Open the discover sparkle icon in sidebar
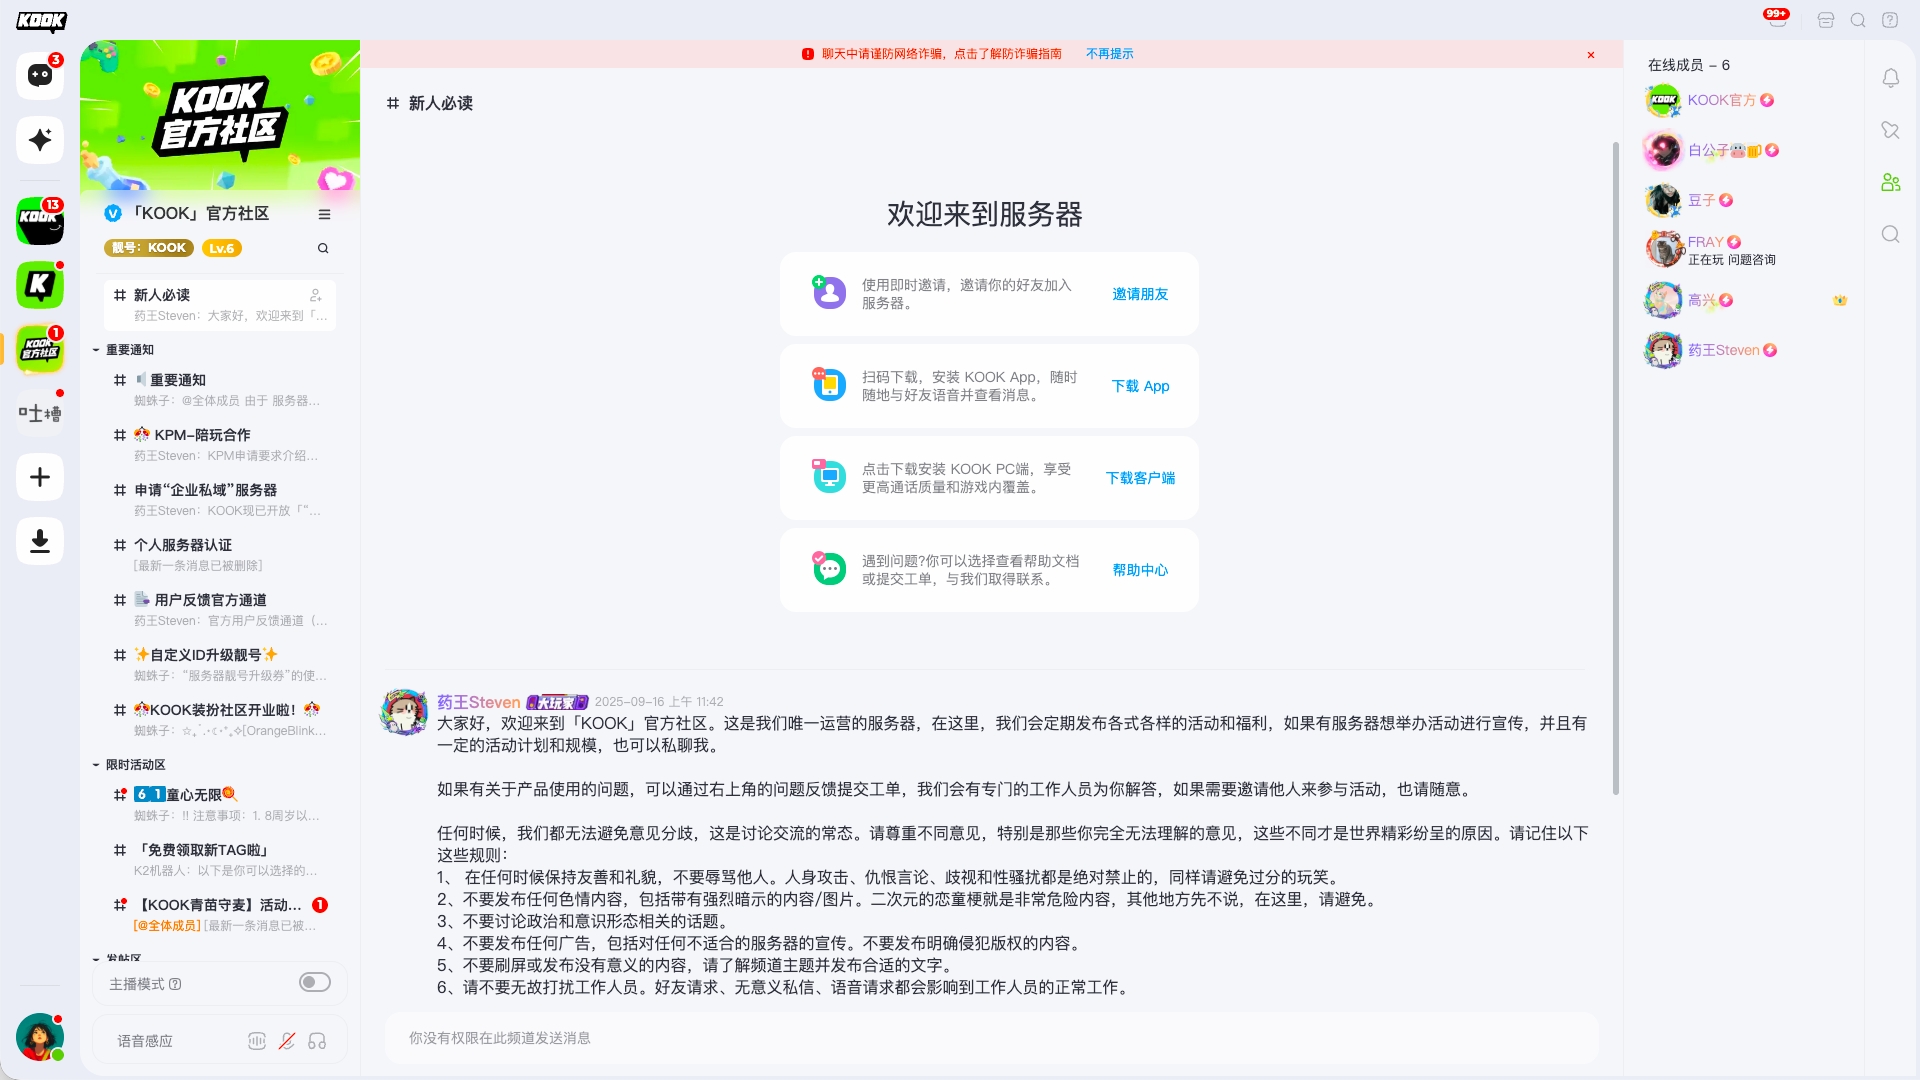 40,140
